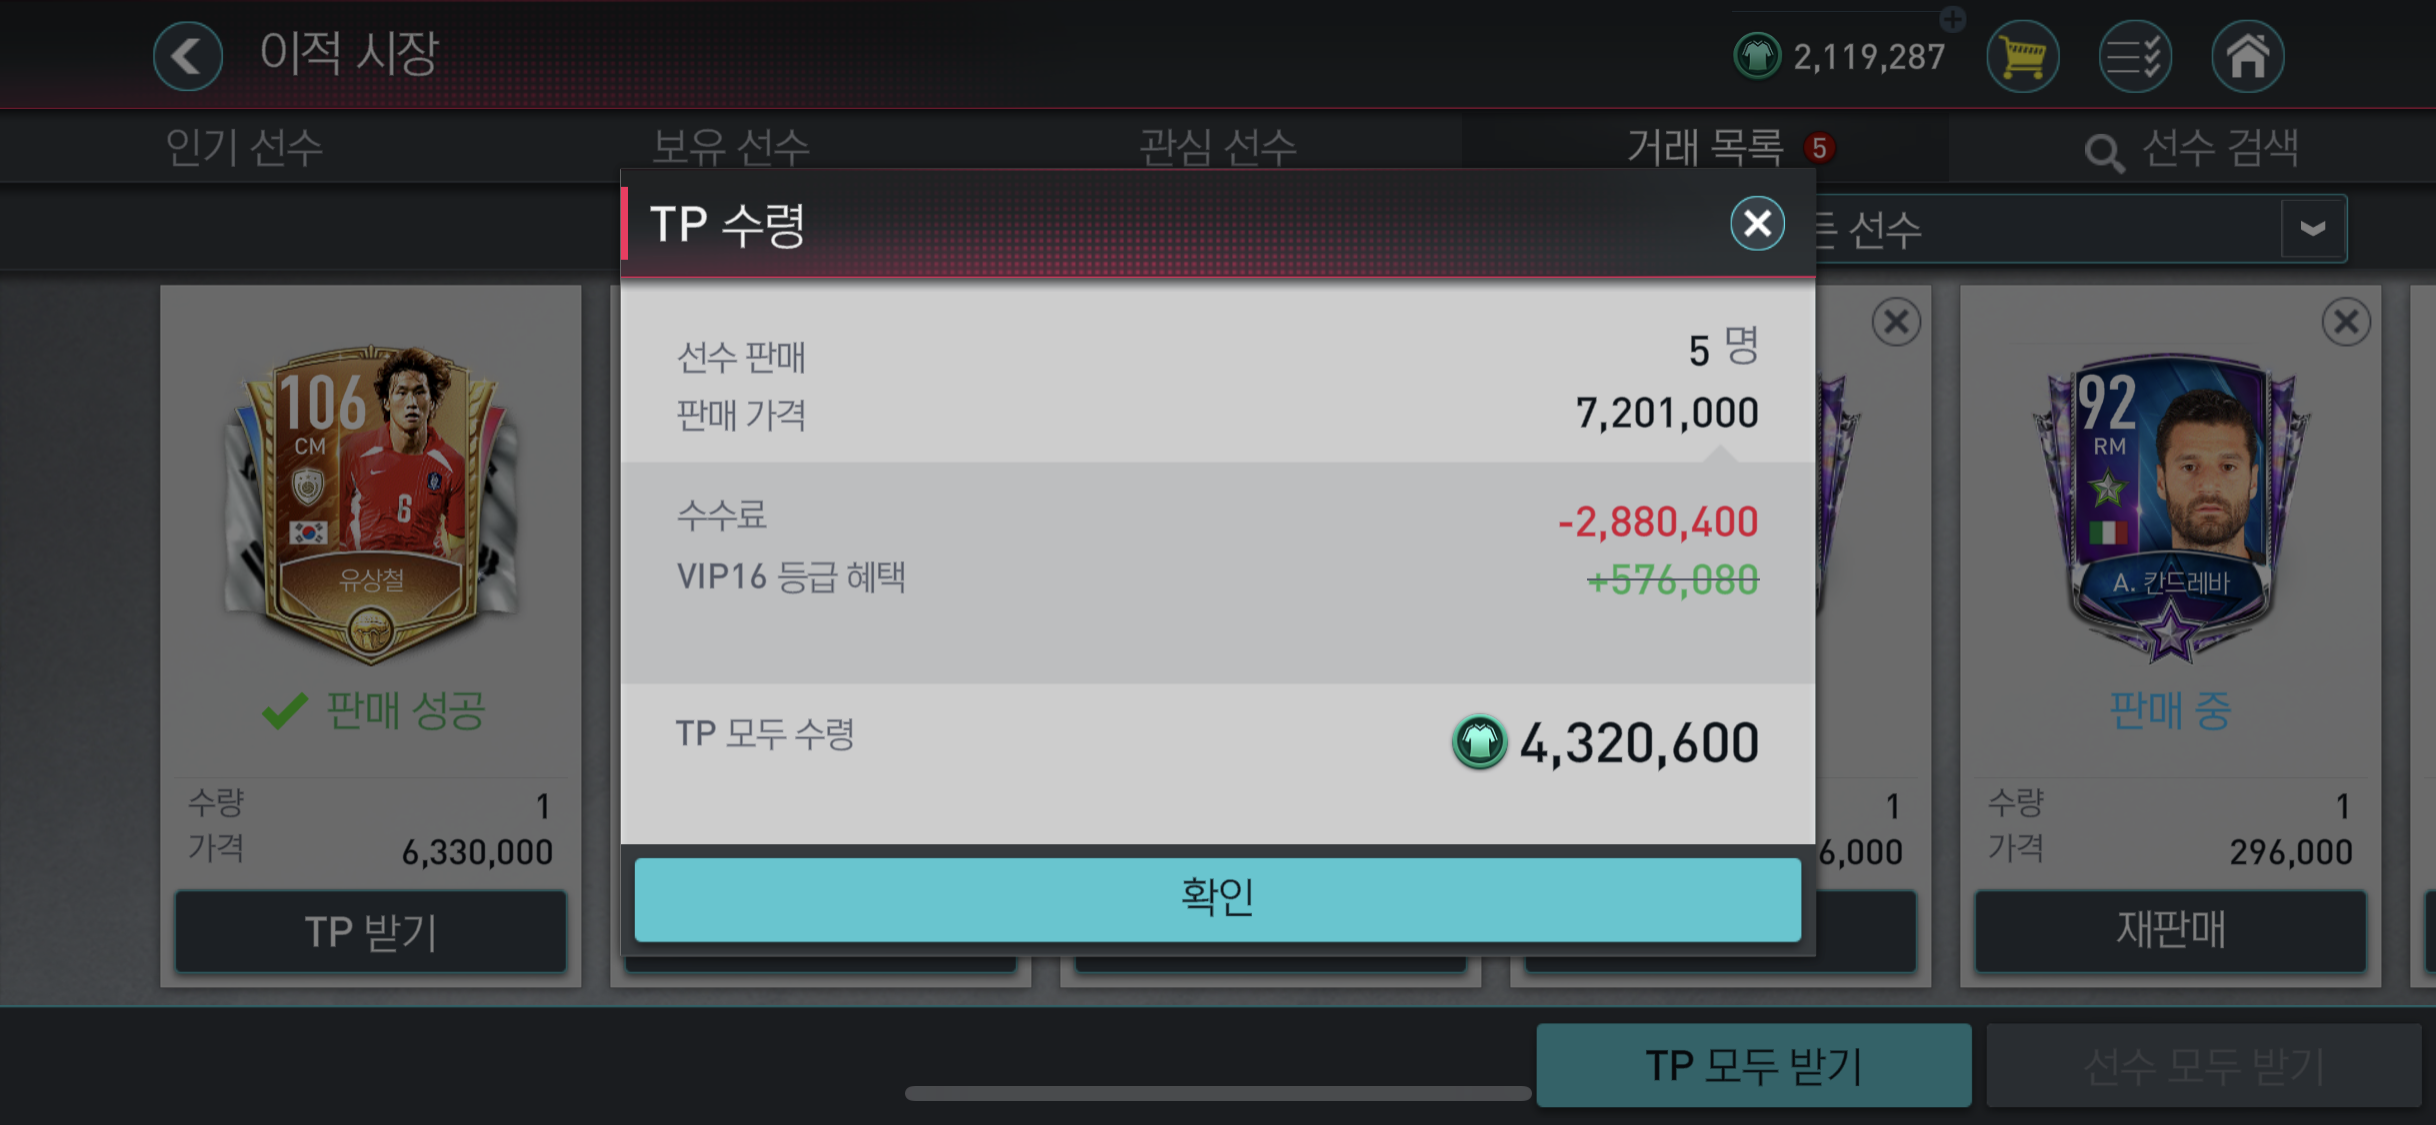
Task: Select the 거래 목록 tab
Action: (1705, 147)
